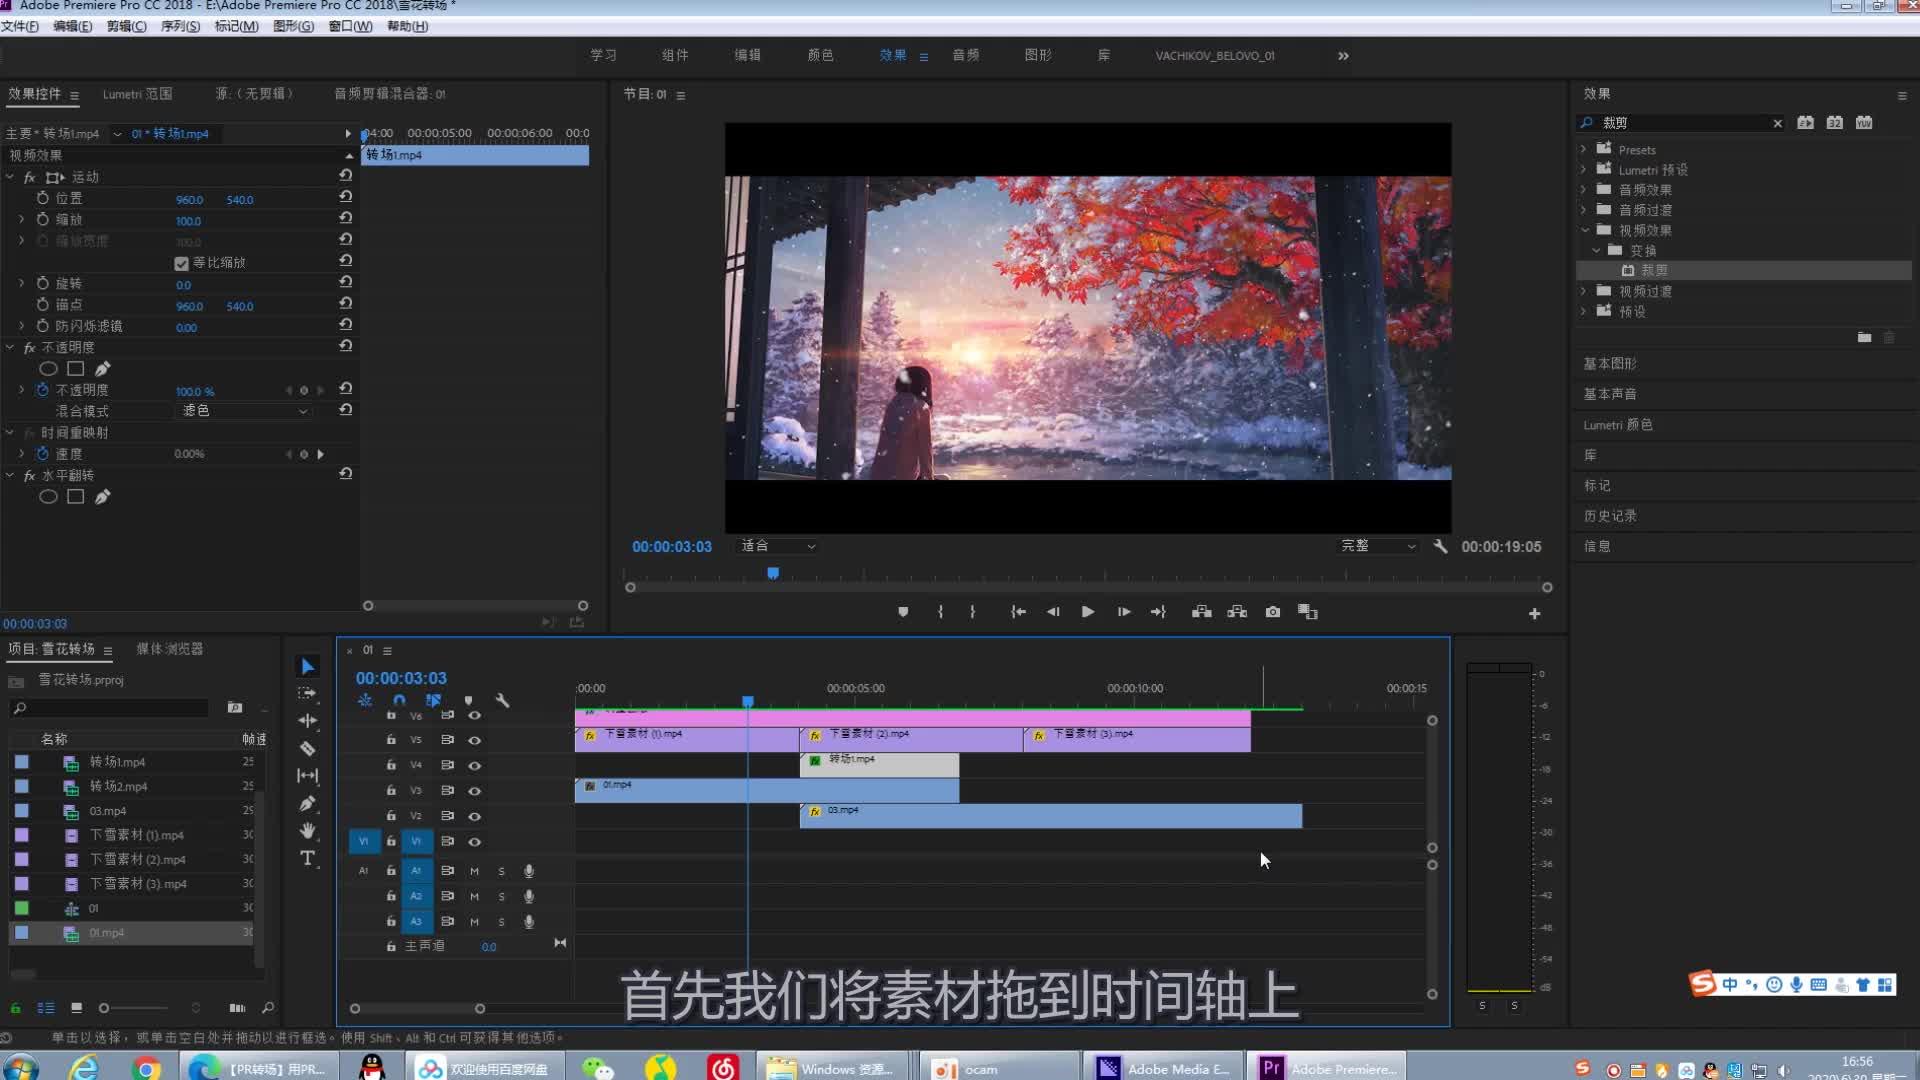The width and height of the screenshot is (1920, 1080).
Task: Show overflow workspaces chevron
Action: [1343, 56]
